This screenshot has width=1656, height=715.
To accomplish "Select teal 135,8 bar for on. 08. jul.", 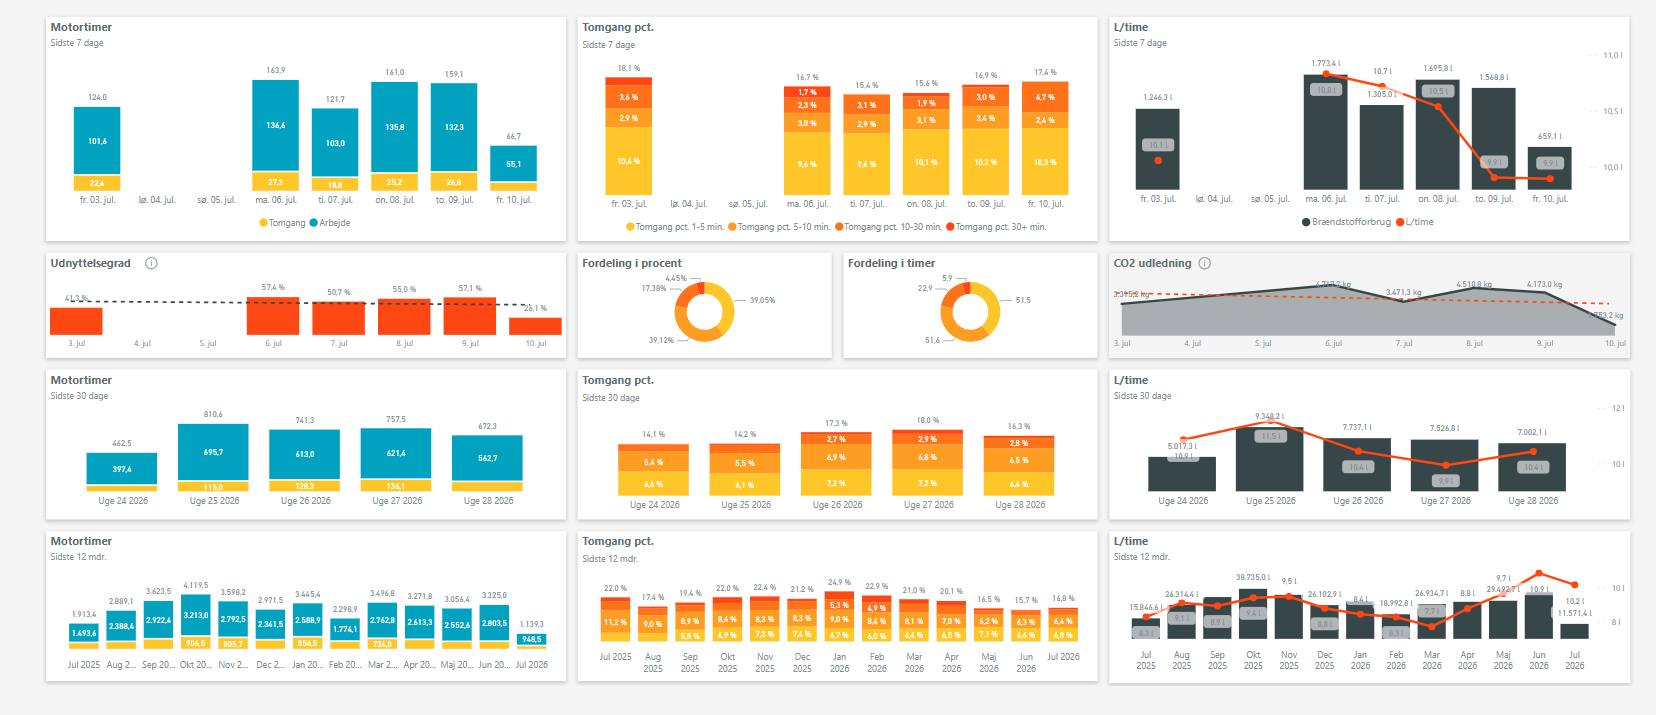I will 394,127.
